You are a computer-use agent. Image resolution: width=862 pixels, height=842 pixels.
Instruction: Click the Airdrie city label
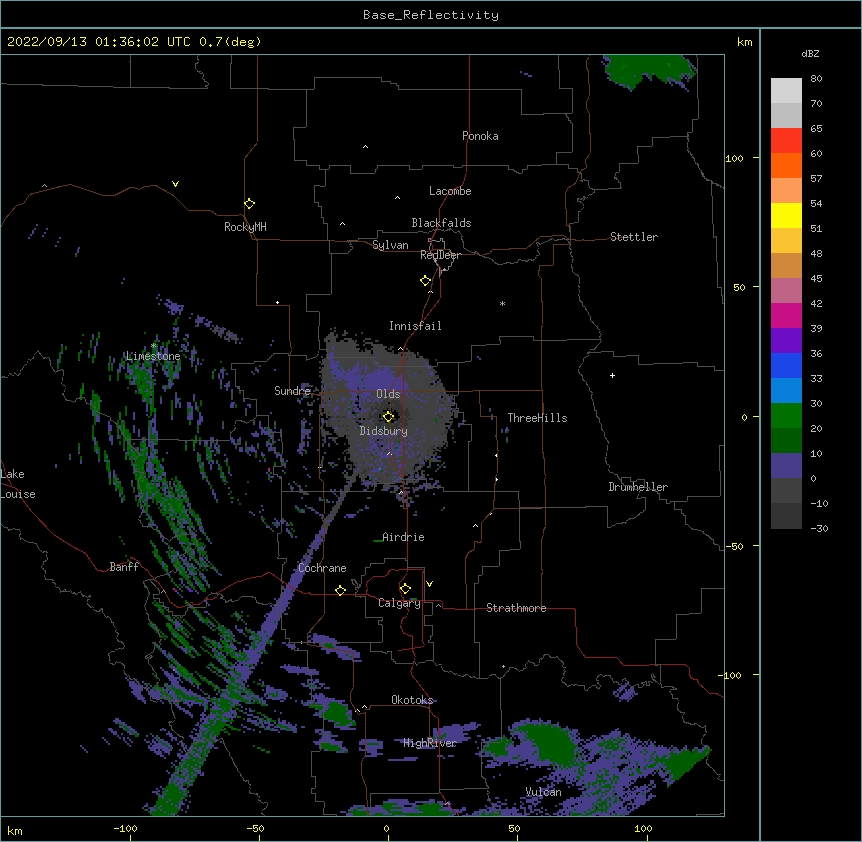click(403, 537)
